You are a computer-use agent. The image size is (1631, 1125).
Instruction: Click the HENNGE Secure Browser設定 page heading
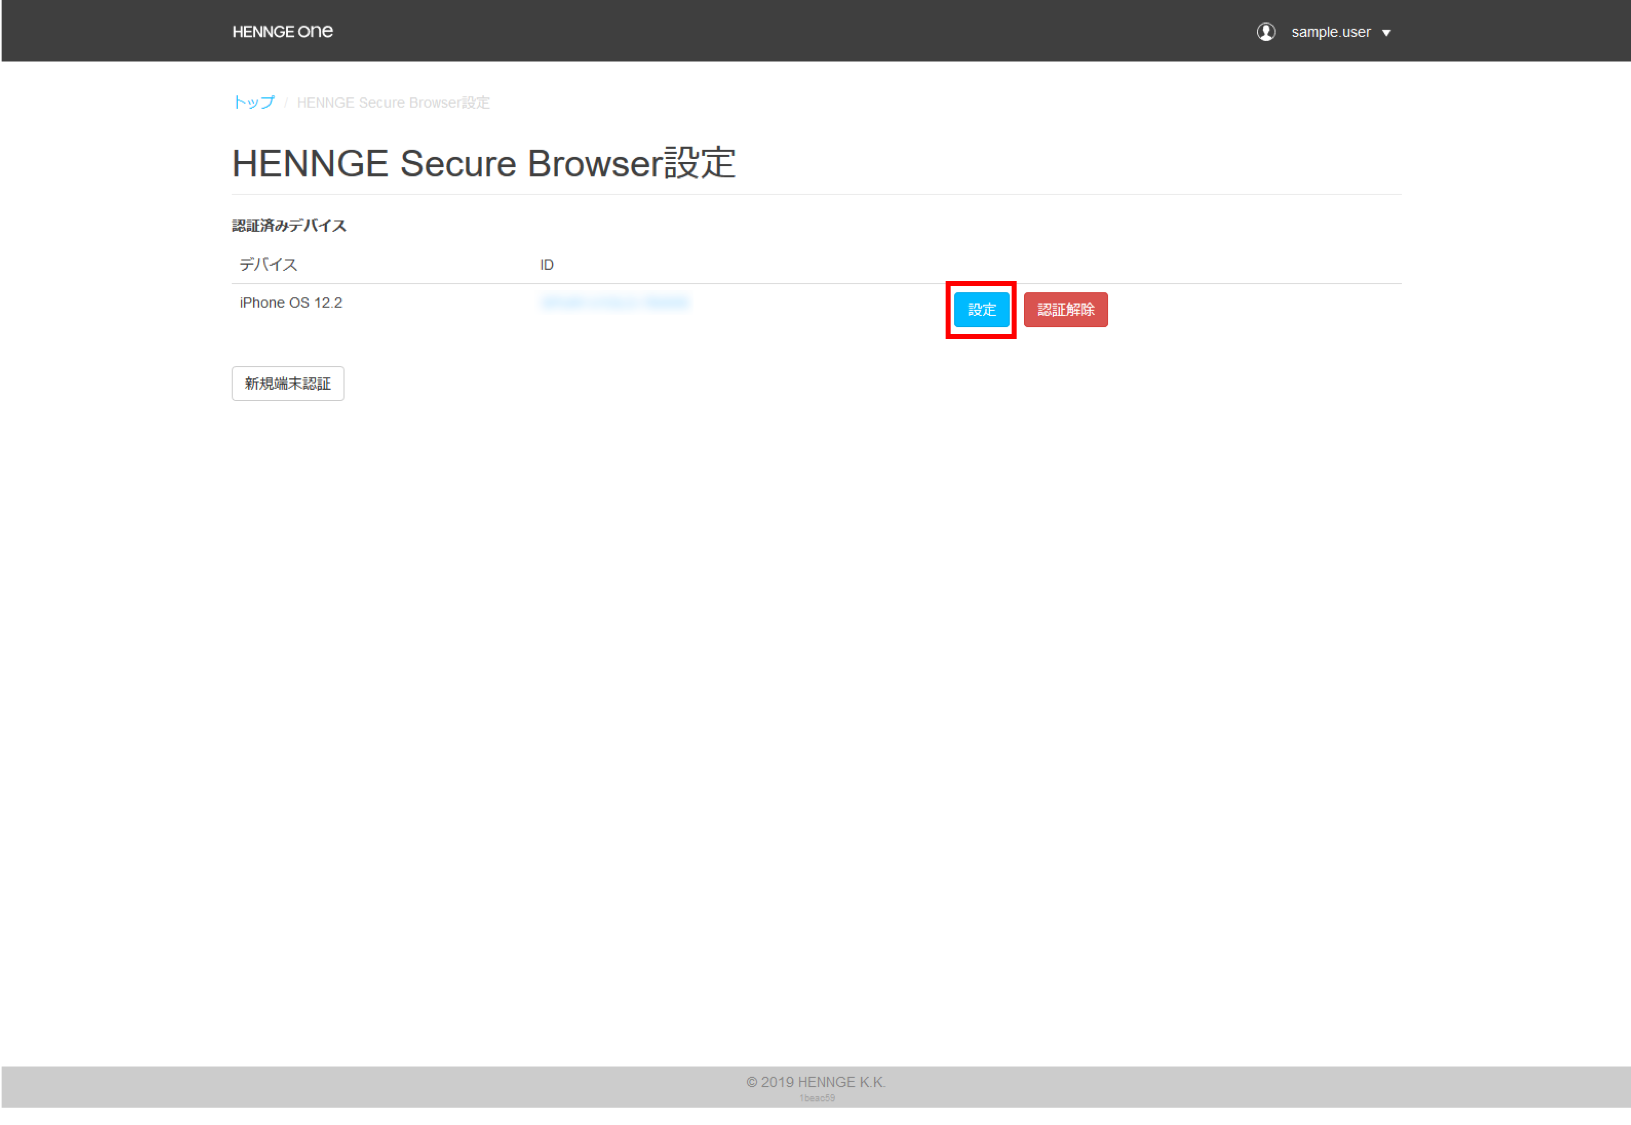(x=484, y=163)
